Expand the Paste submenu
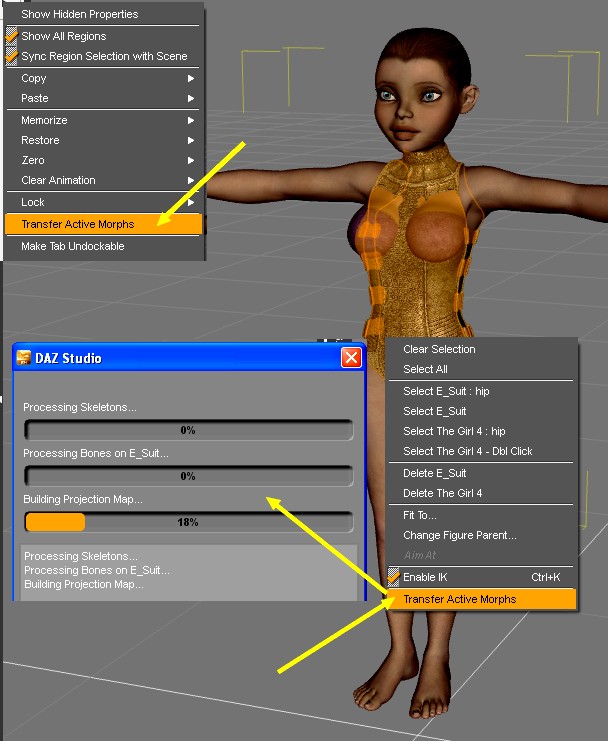608x741 pixels. (x=104, y=98)
